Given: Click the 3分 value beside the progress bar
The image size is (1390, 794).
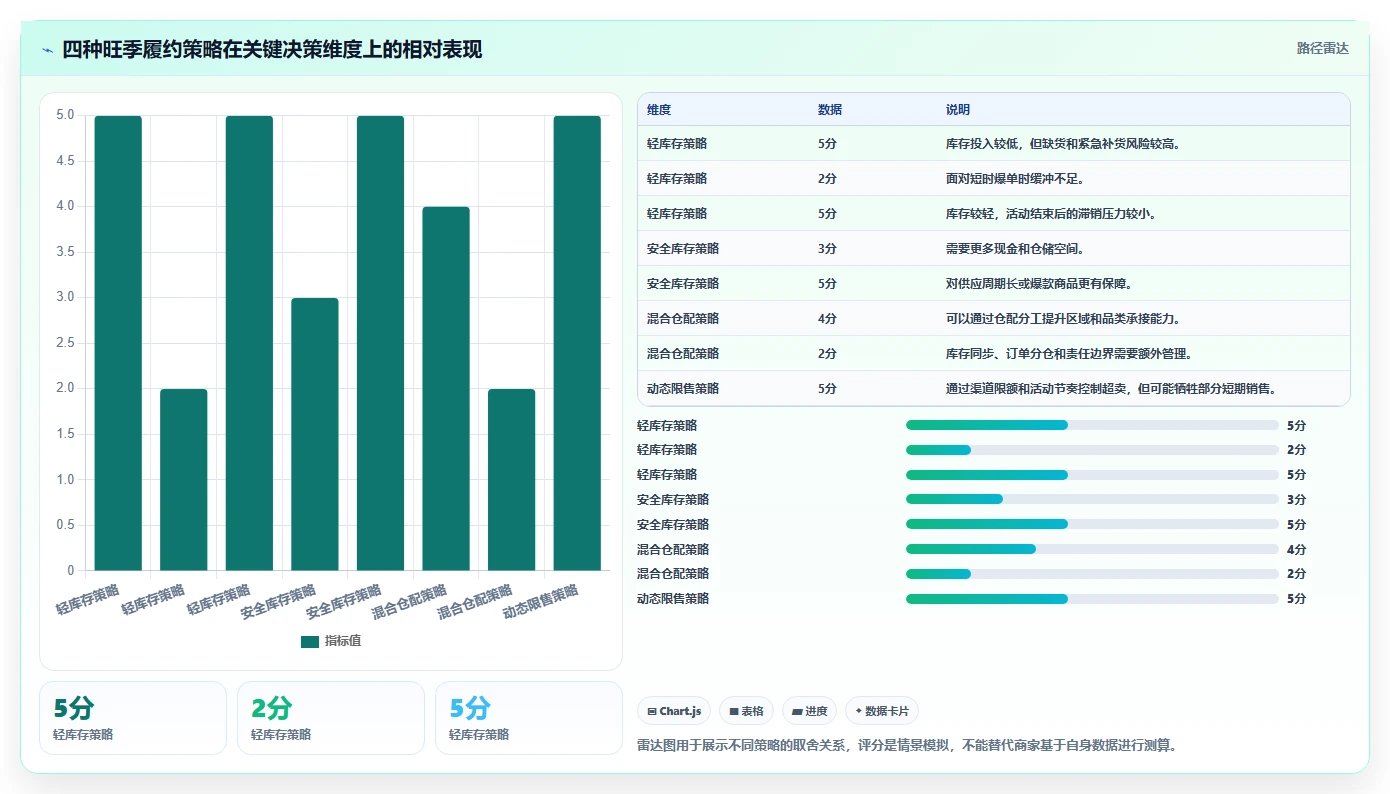Looking at the screenshot, I should pos(1297,500).
